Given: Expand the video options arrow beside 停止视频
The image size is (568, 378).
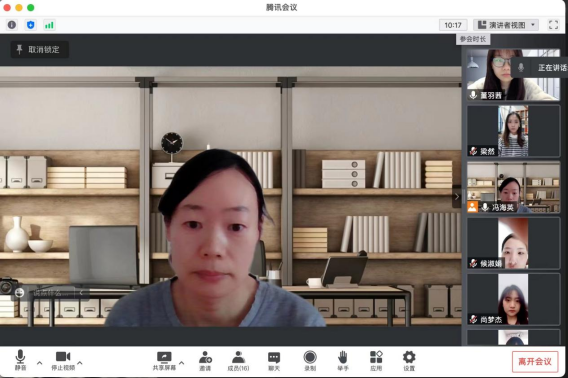Looking at the screenshot, I should (x=80, y=362).
